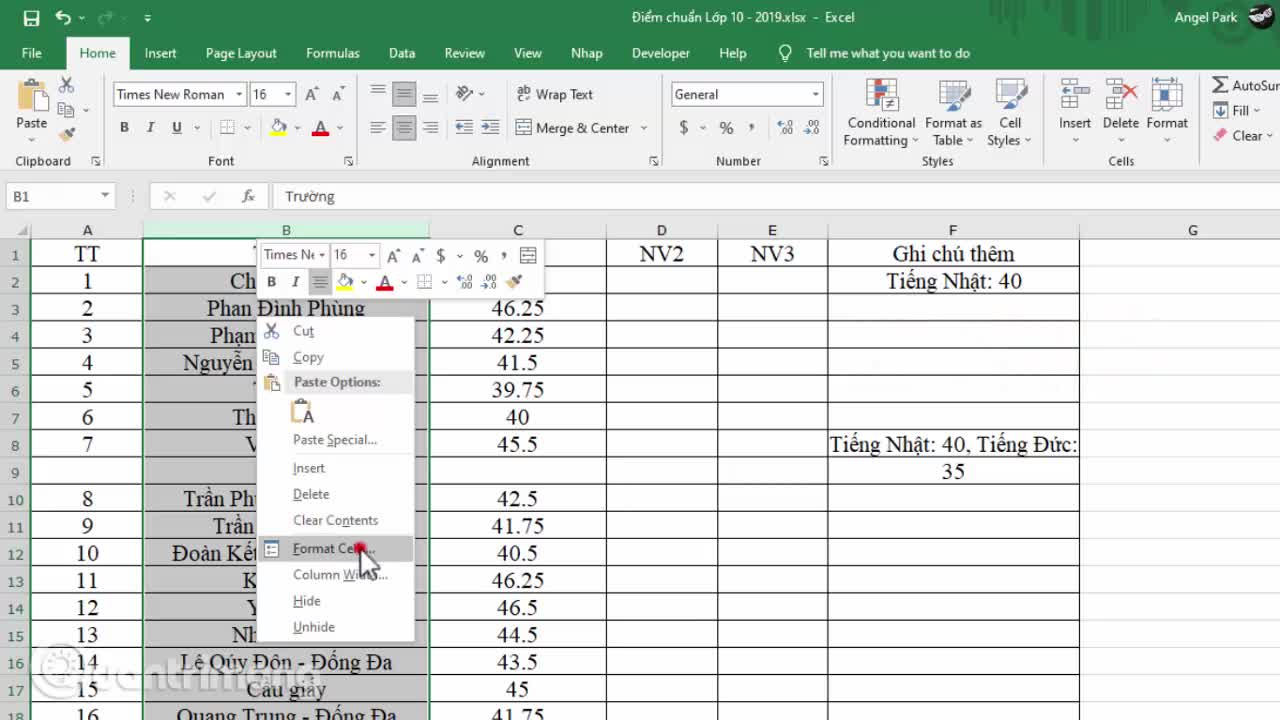Choose Copy from context menu
This screenshot has width=1280, height=720.
click(x=336, y=357)
